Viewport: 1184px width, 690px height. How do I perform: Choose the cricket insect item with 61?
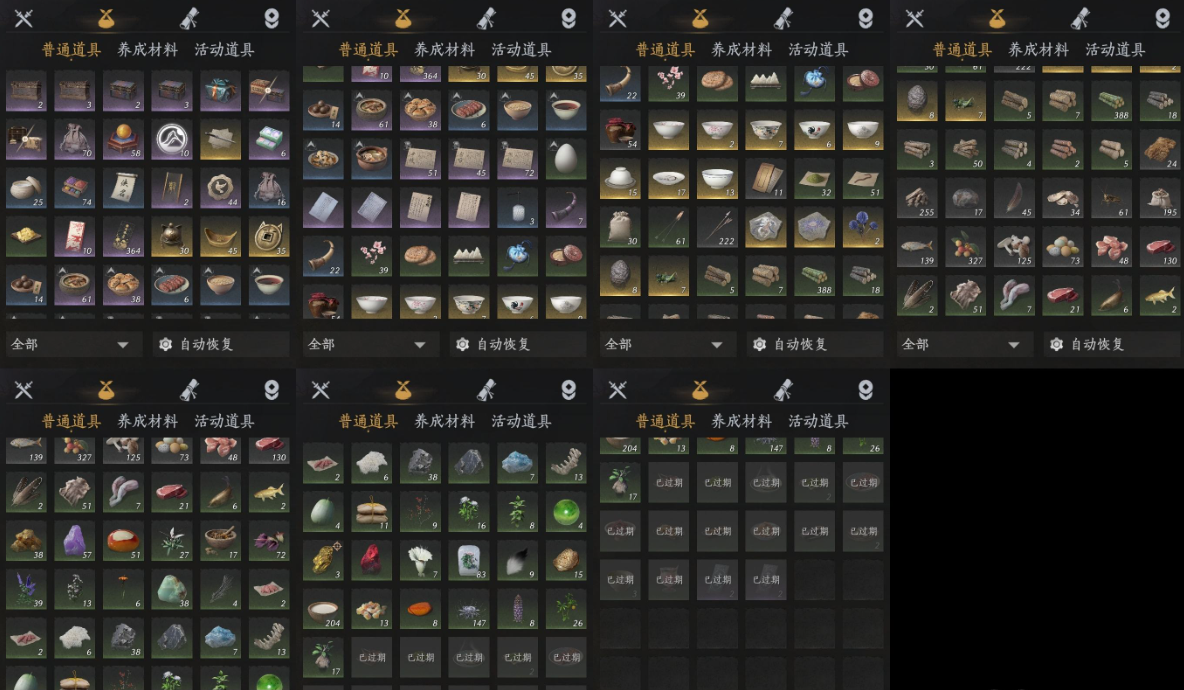(1112, 199)
